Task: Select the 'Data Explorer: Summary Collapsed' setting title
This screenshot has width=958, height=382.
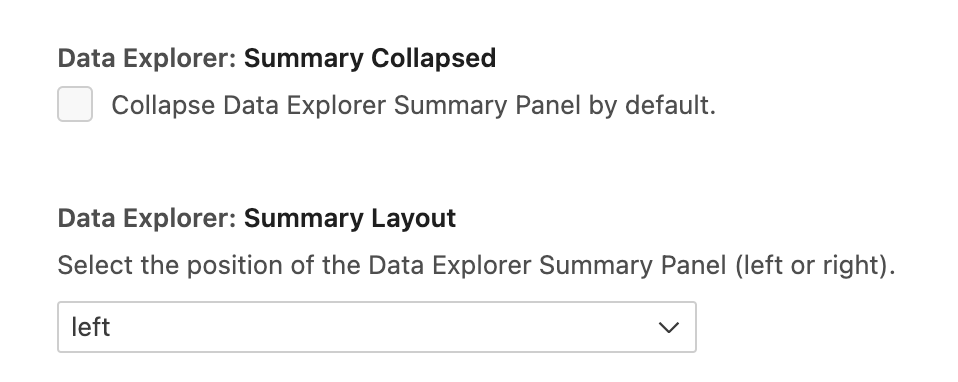Action: tap(277, 59)
